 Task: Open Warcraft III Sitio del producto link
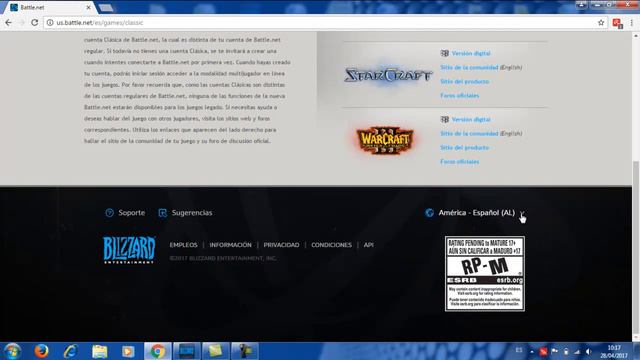pos(464,147)
